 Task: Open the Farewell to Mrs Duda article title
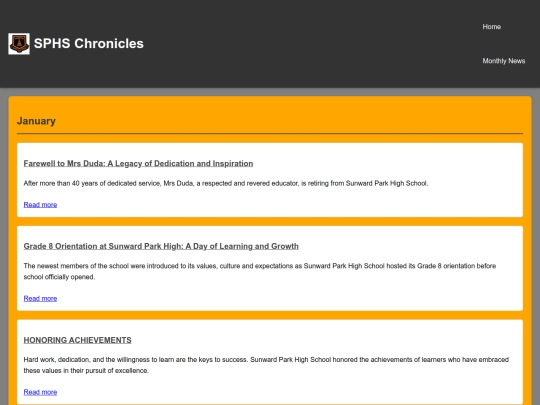[138, 164]
